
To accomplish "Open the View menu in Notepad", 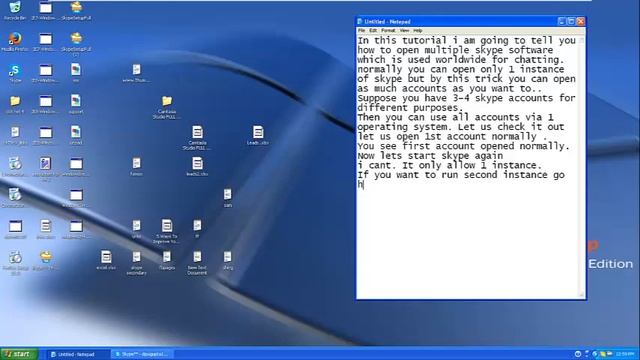I will pos(404,31).
